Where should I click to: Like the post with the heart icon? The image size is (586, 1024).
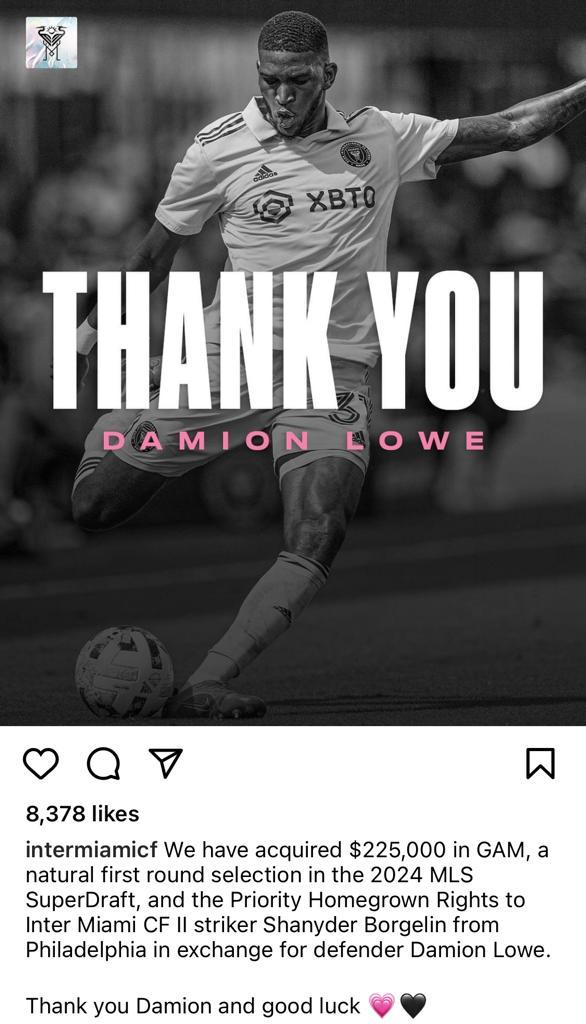point(41,763)
